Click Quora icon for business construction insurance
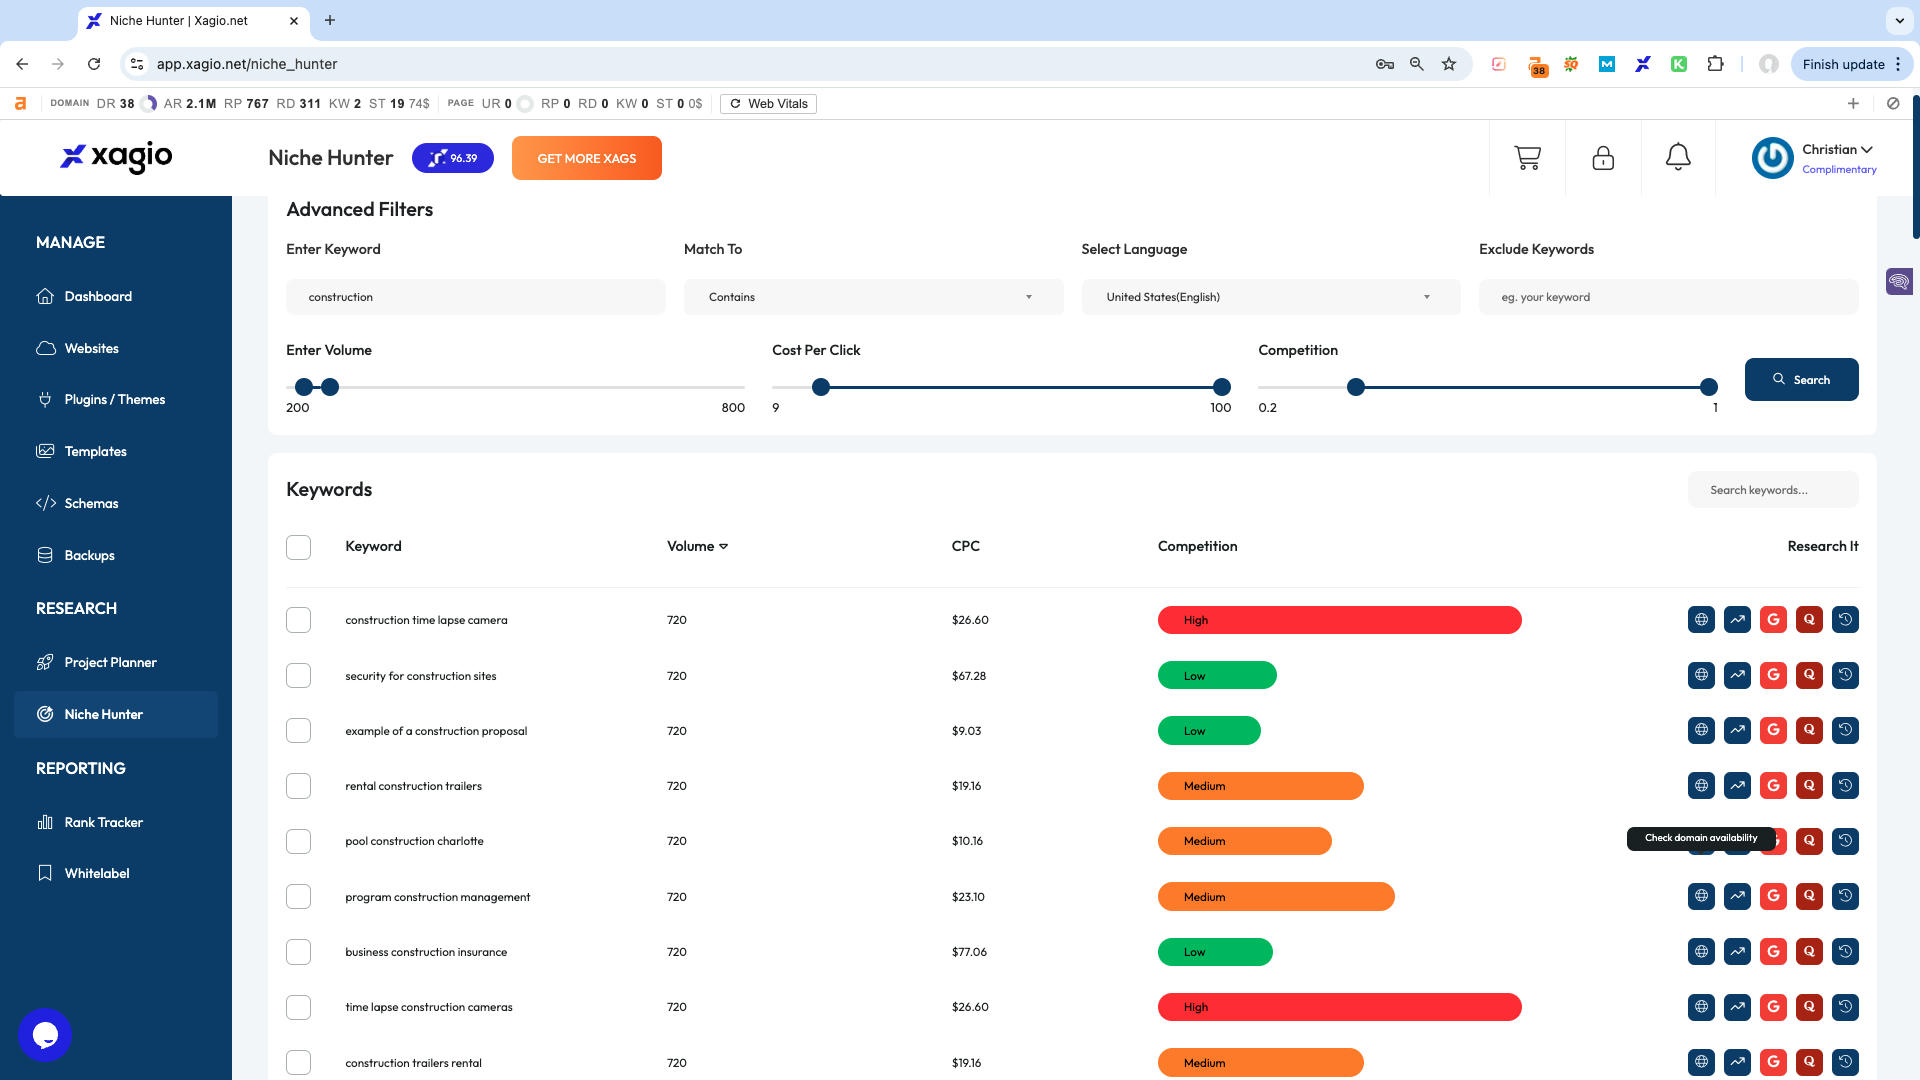Viewport: 1920px width, 1080px height. 1809,951
